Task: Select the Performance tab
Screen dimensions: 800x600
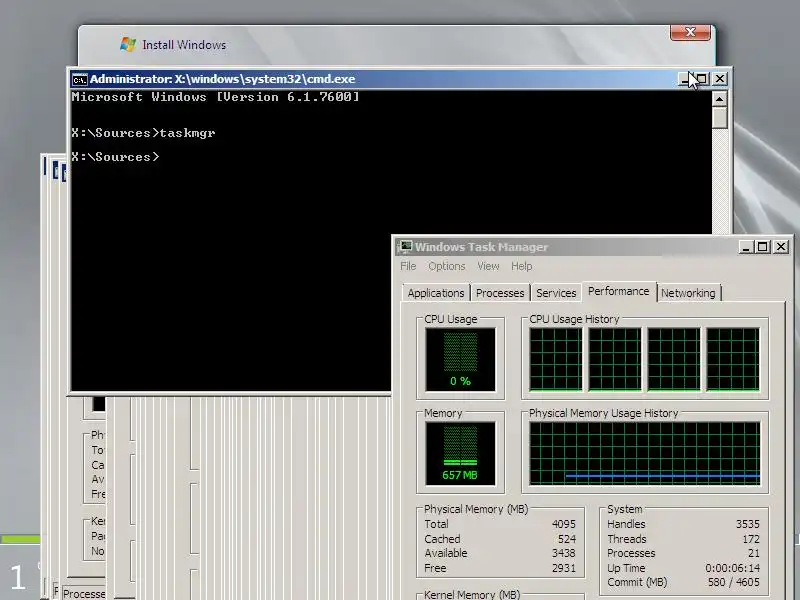Action: point(618,291)
